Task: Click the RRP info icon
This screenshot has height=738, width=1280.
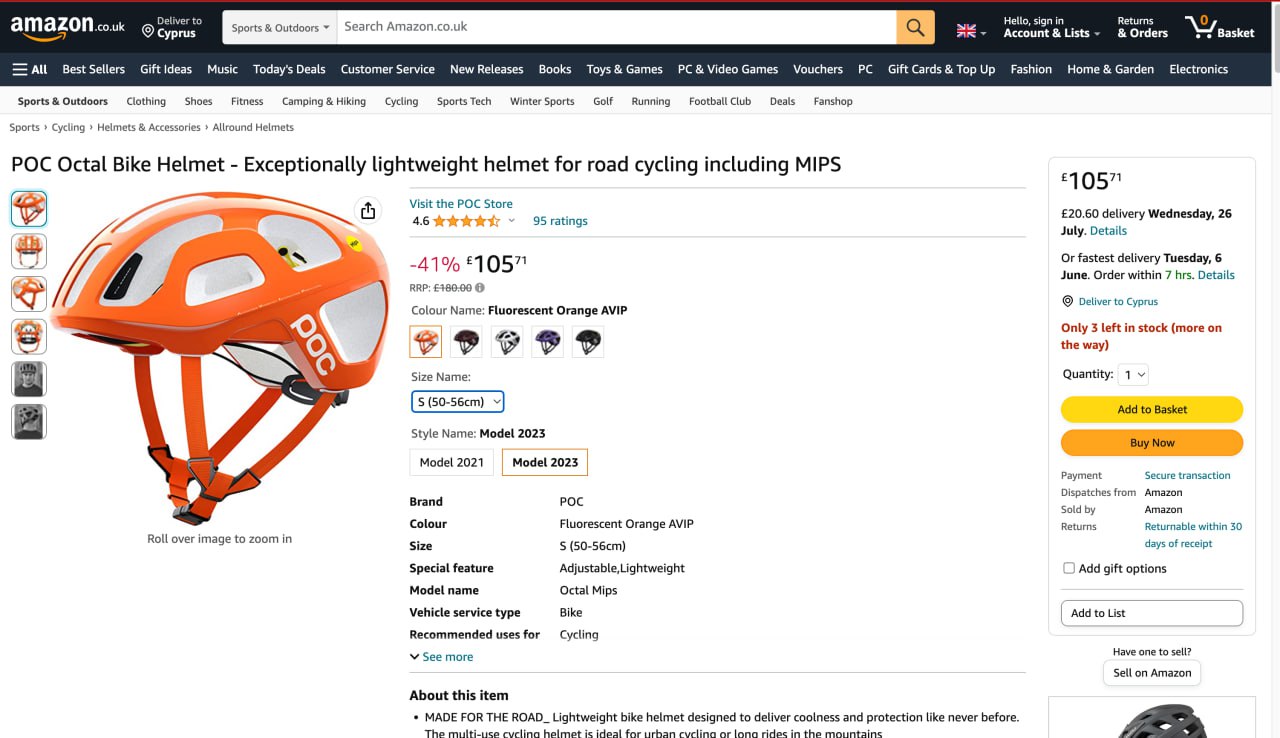Action: 479,288
